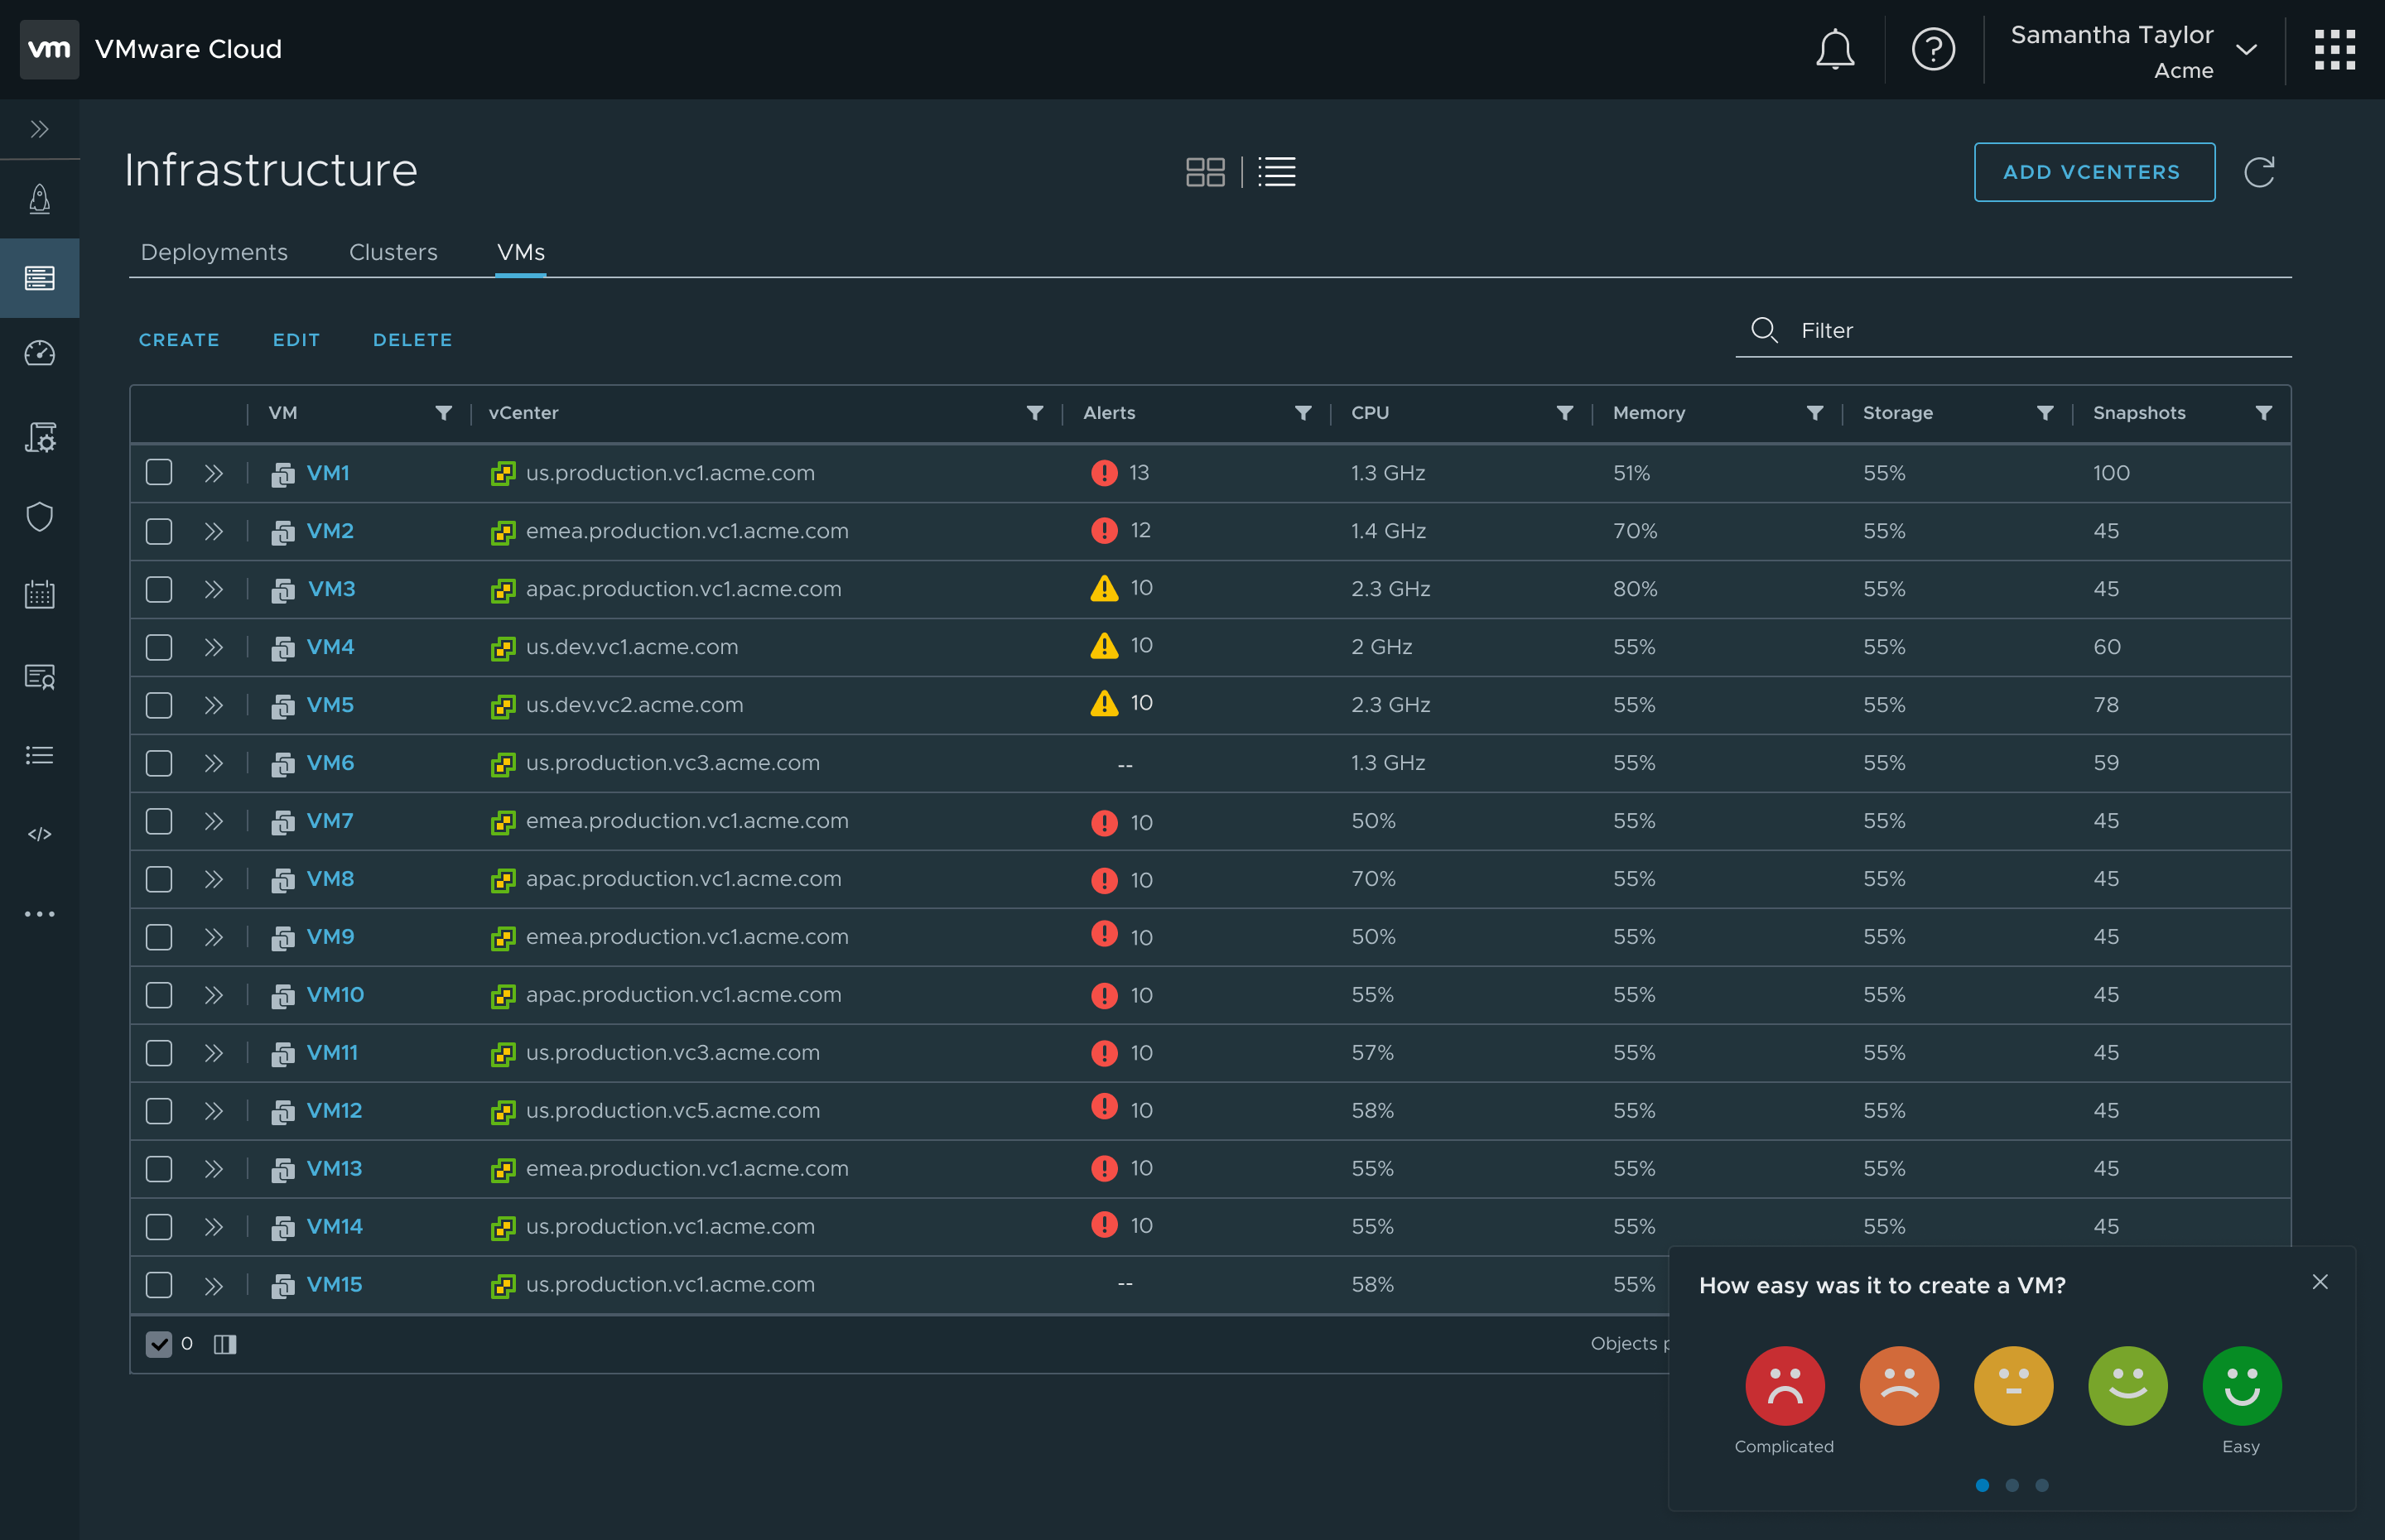Open the calendar sidebar icon

point(40,594)
